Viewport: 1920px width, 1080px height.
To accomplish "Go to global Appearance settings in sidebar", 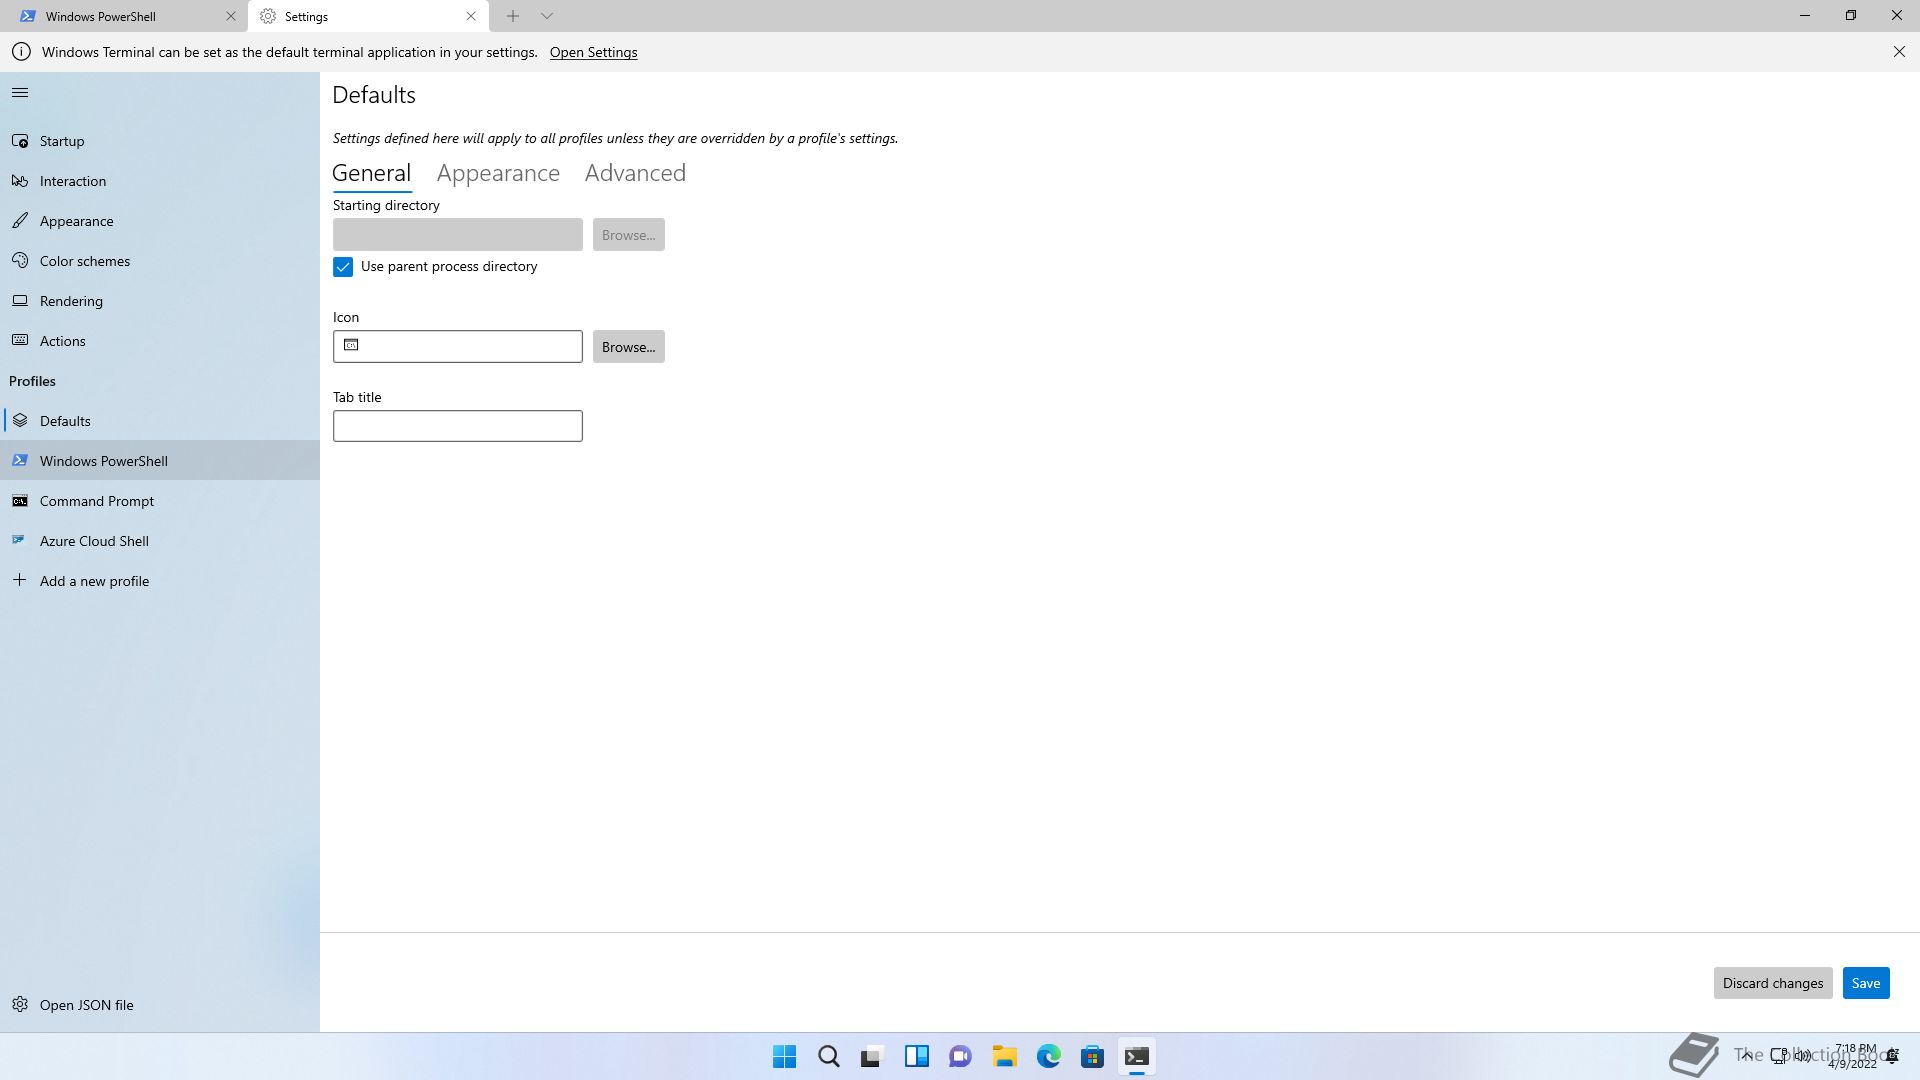I will [x=160, y=221].
